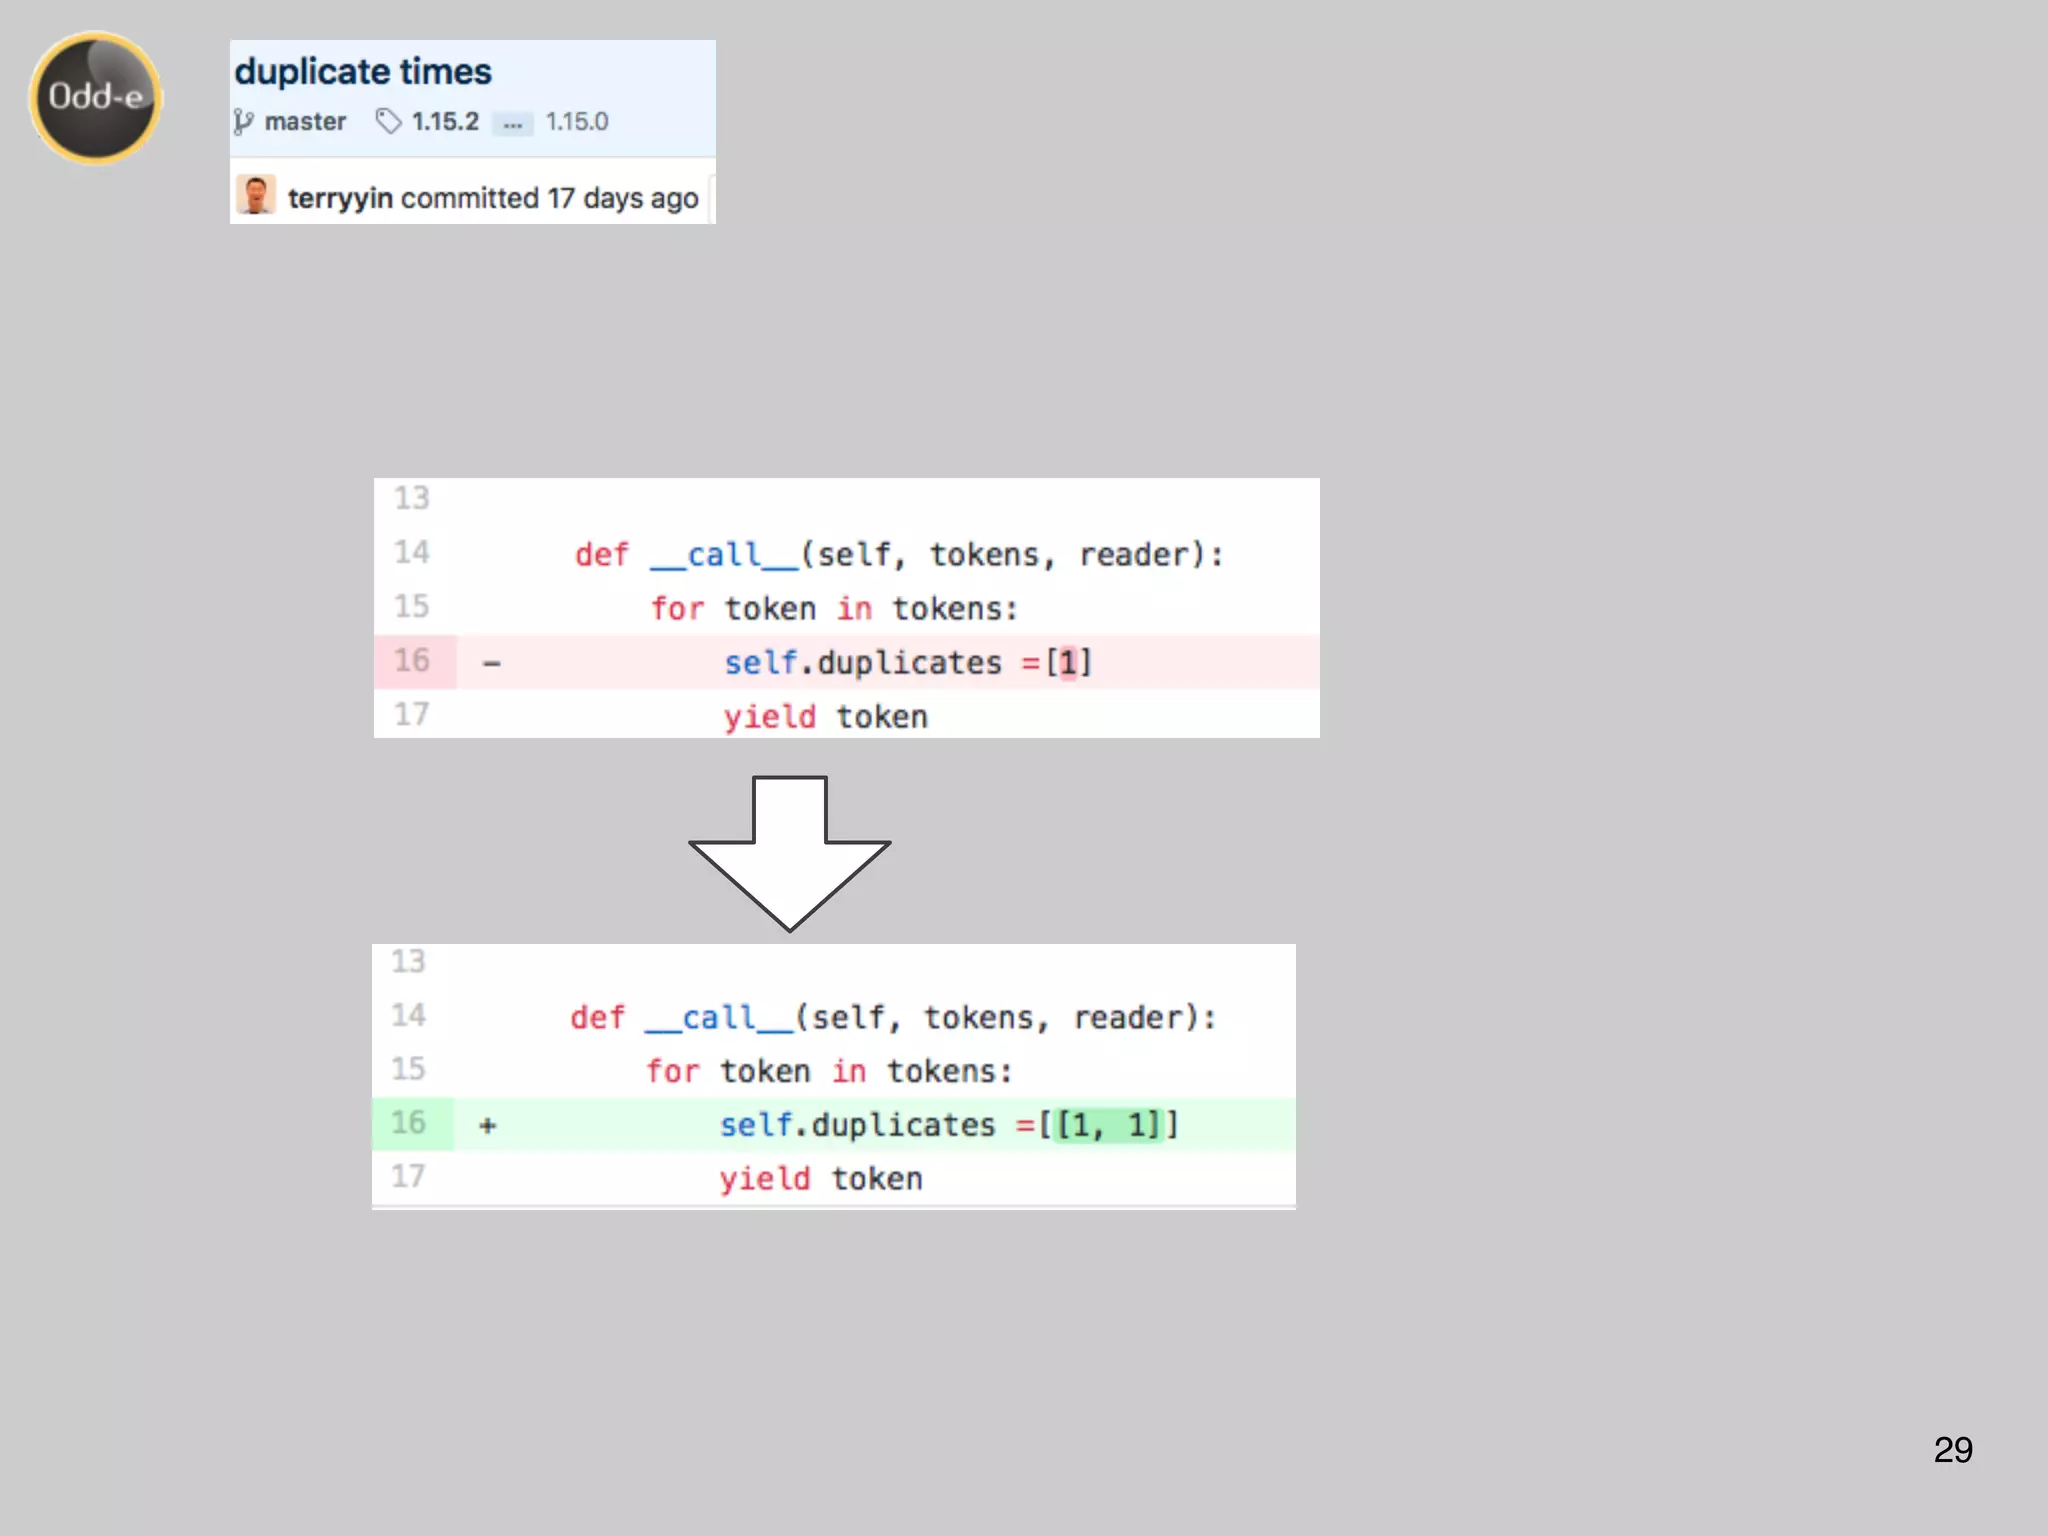Click the tag icon before 1.15.2
Viewport: 2048px width, 1536px height.
click(x=388, y=122)
